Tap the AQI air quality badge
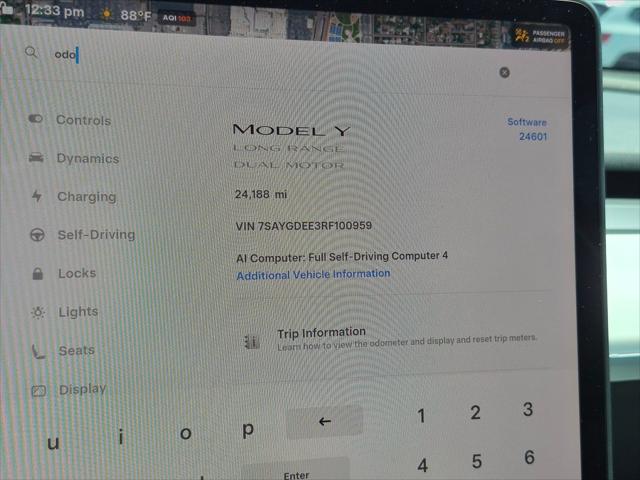The image size is (640, 480). pos(177,18)
